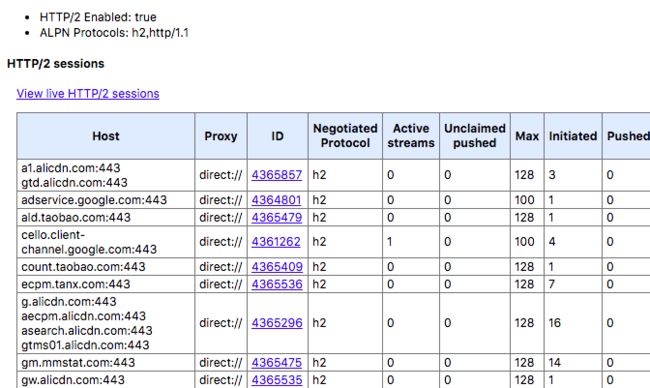Open the View live HTTP/2 sessions link

pos(88,94)
